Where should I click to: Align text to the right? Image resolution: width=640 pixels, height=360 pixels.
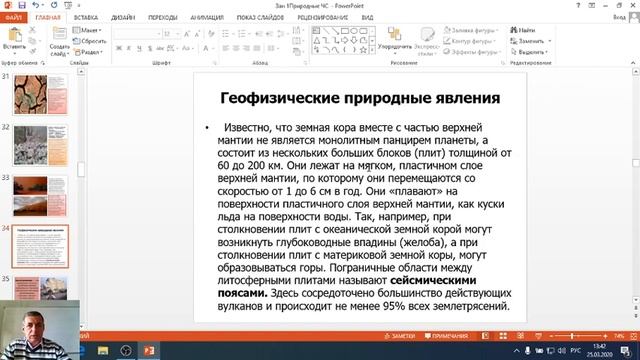click(247, 48)
